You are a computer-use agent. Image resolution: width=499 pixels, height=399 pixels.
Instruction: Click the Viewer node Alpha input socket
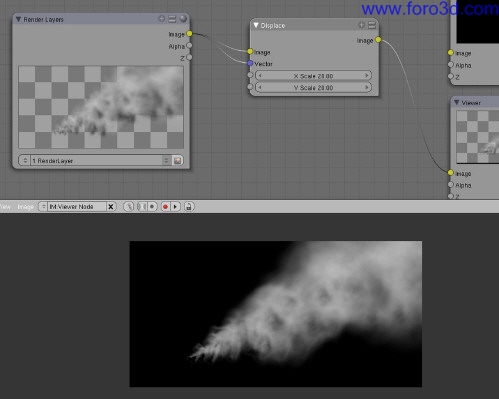pos(451,184)
